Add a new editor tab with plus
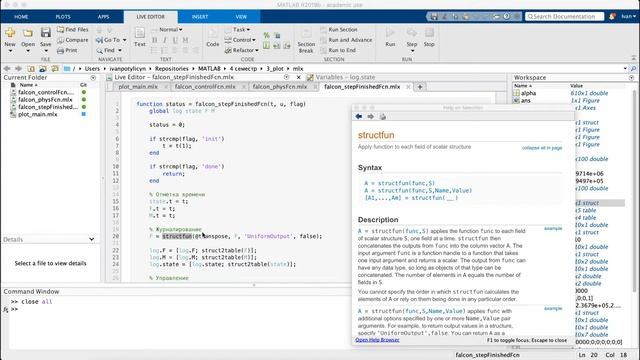The image size is (640, 360). click(x=420, y=87)
